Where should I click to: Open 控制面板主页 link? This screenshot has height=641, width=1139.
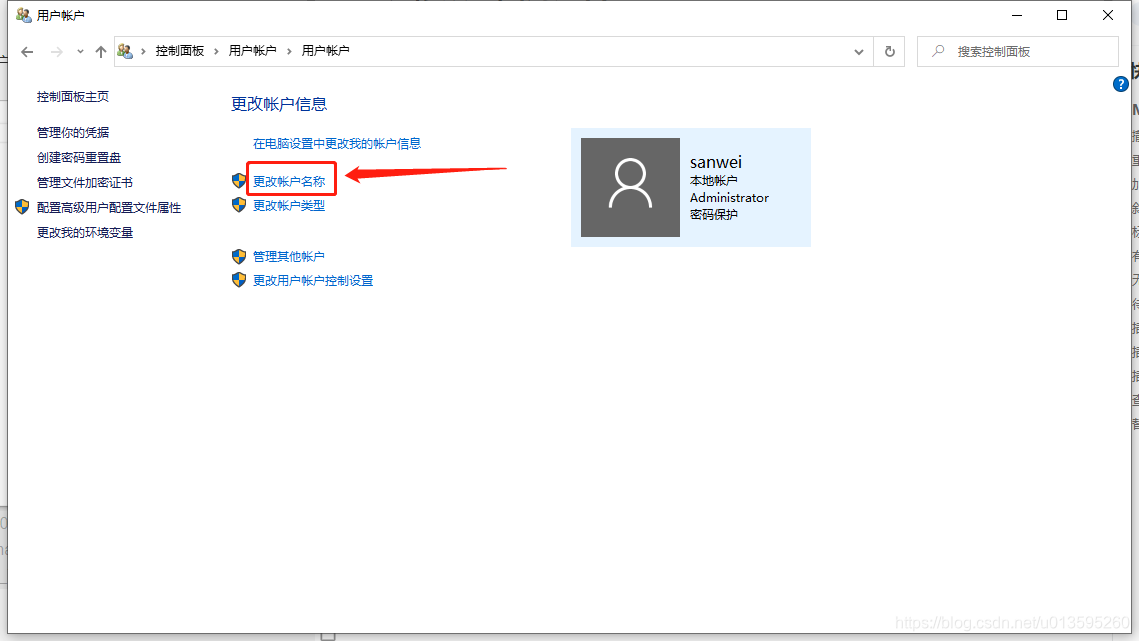pos(73,97)
